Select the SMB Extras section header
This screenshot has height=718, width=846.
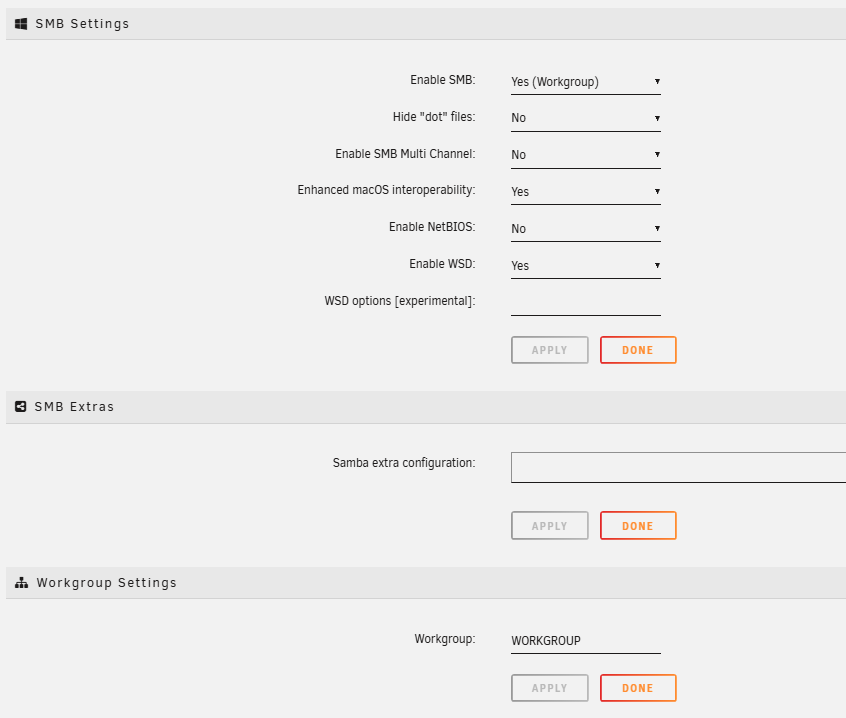pyautogui.click(x=74, y=407)
